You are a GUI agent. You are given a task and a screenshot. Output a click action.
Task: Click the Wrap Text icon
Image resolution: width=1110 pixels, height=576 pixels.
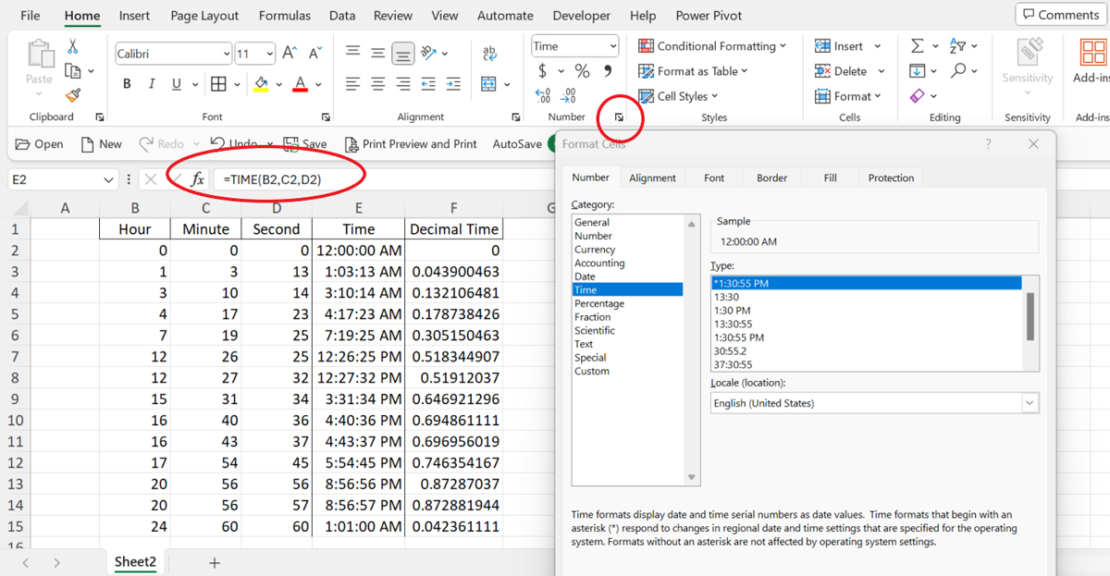490,54
